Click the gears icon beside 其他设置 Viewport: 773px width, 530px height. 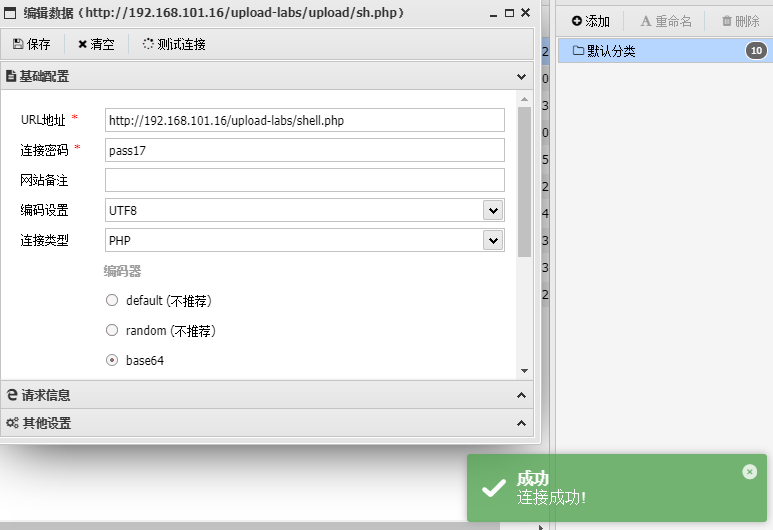pos(12,423)
